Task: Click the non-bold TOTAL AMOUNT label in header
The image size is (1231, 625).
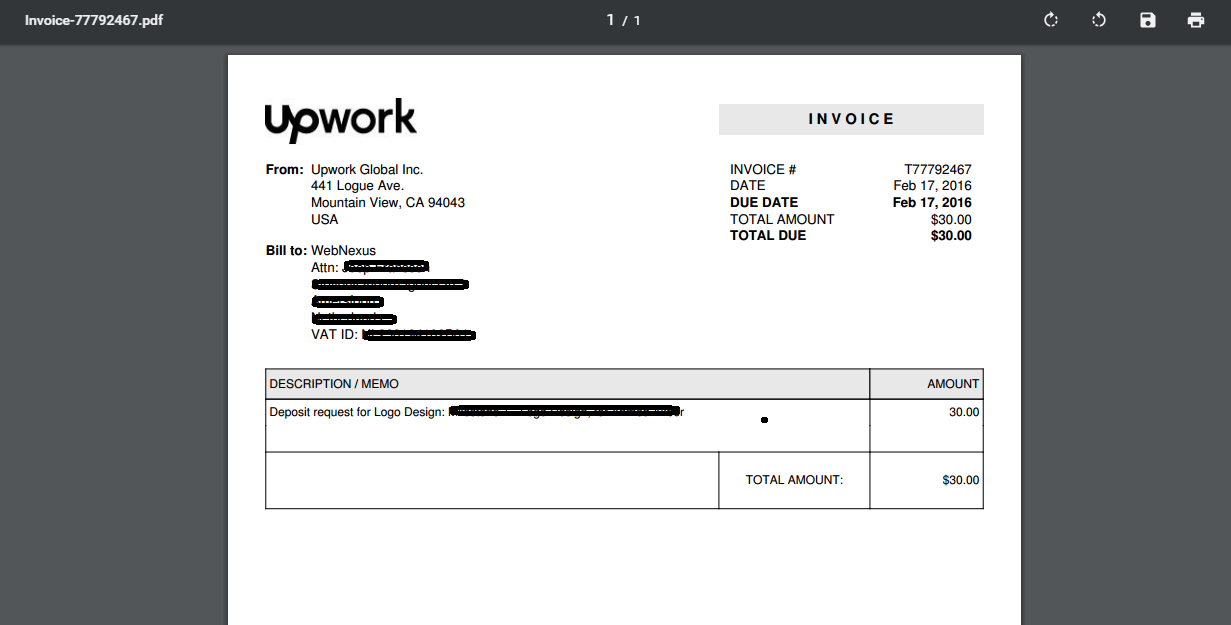Action: 782,219
